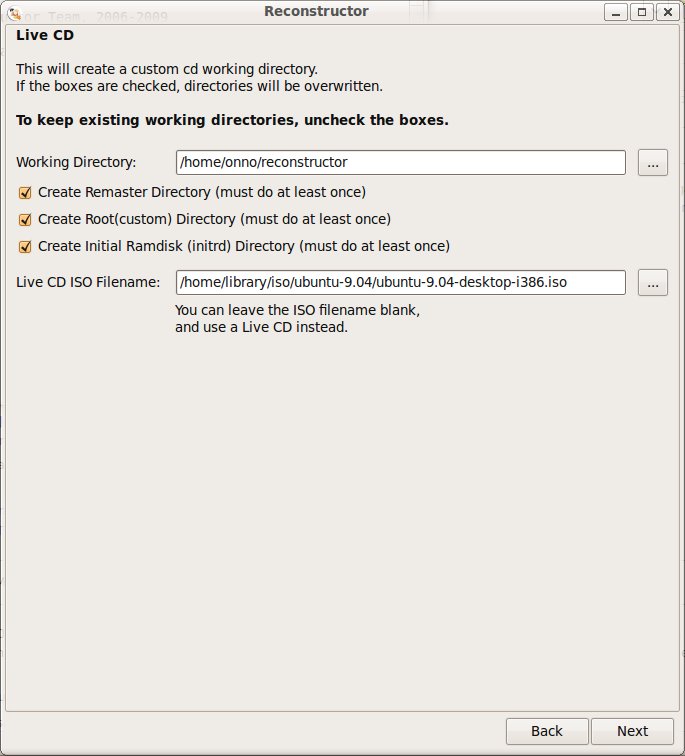This screenshot has width=685, height=756.
Task: Click 'Live CD ISO Filename:' label
Action: coord(88,282)
